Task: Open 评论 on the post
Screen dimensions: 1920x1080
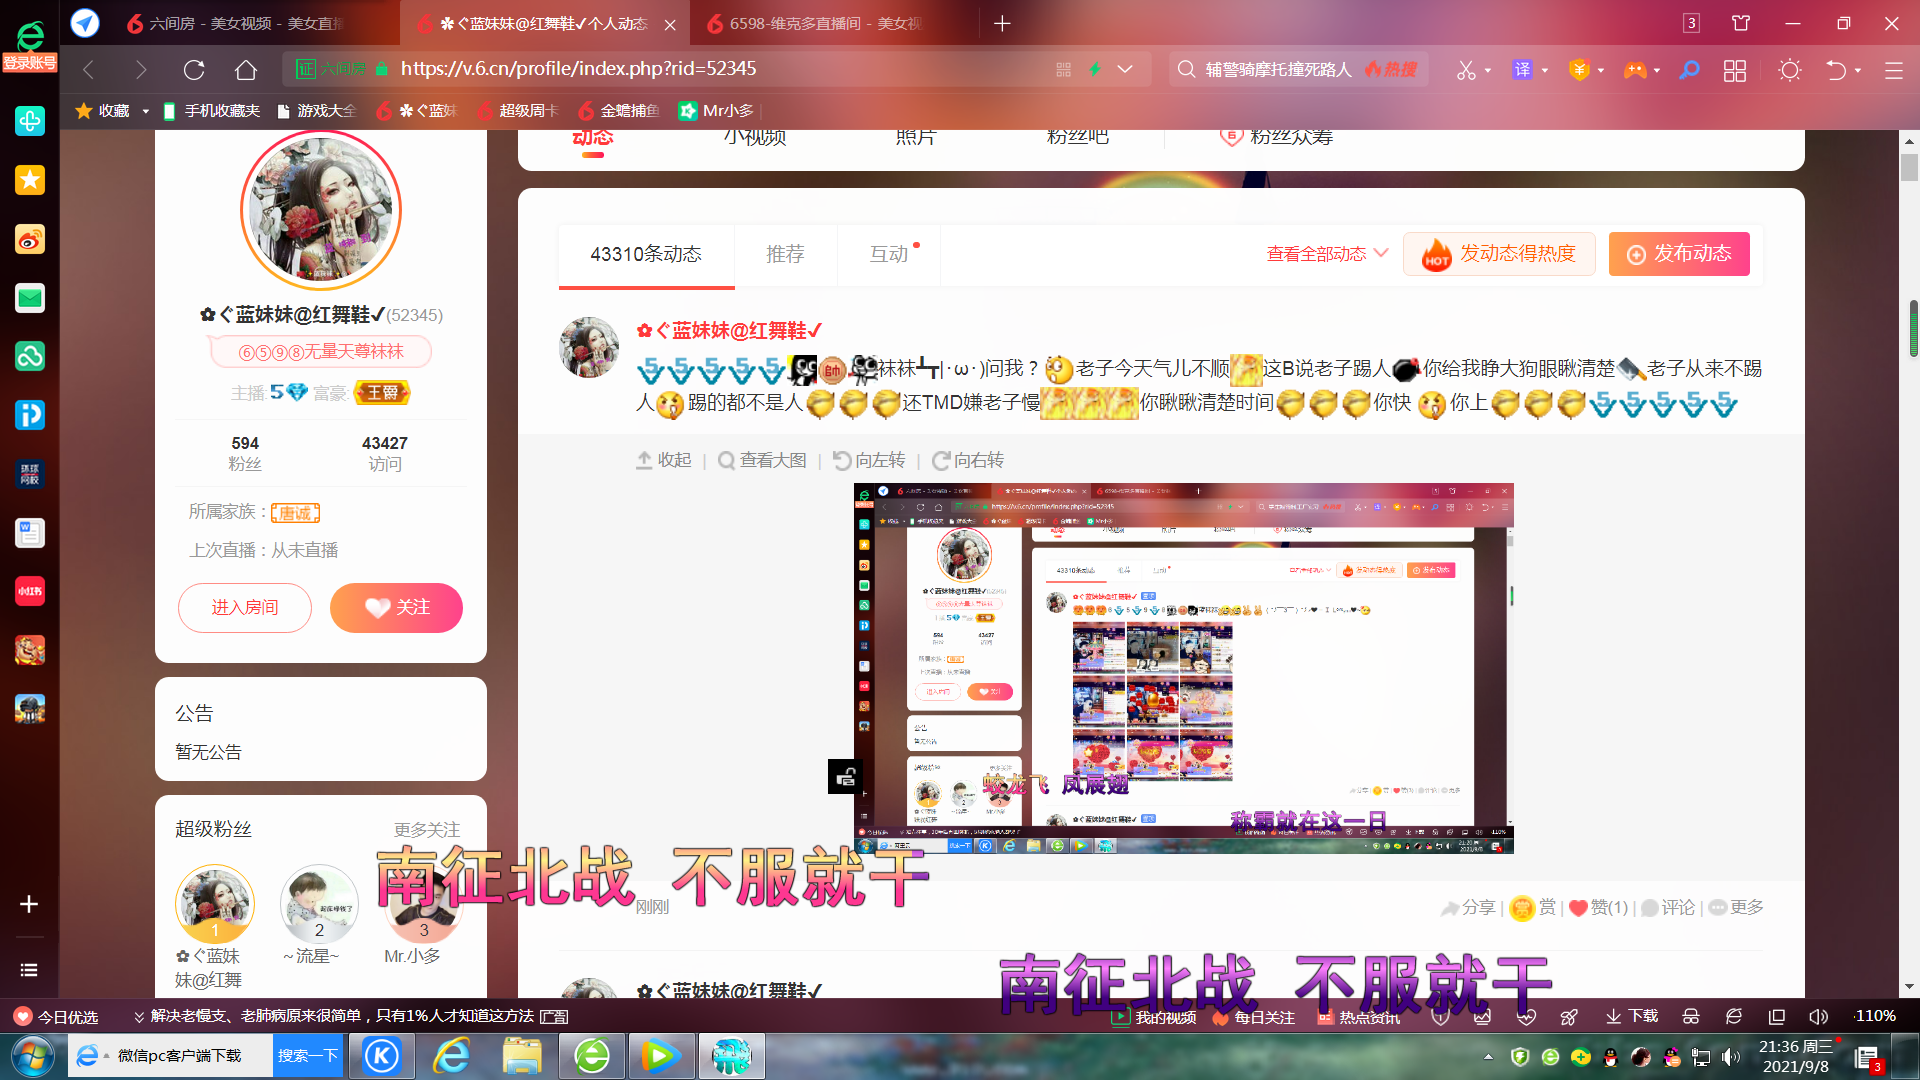Action: [1668, 907]
